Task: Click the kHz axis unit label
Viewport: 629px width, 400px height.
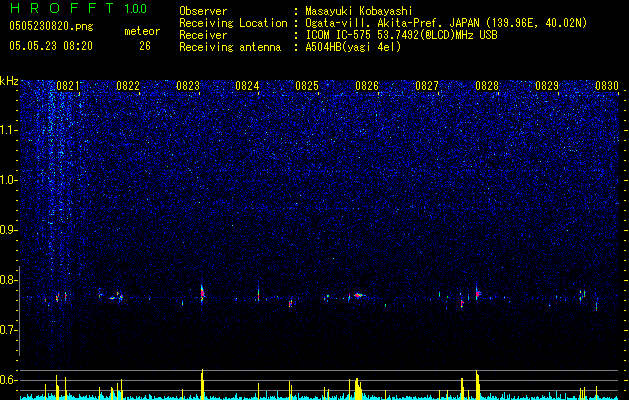Action: point(9,81)
